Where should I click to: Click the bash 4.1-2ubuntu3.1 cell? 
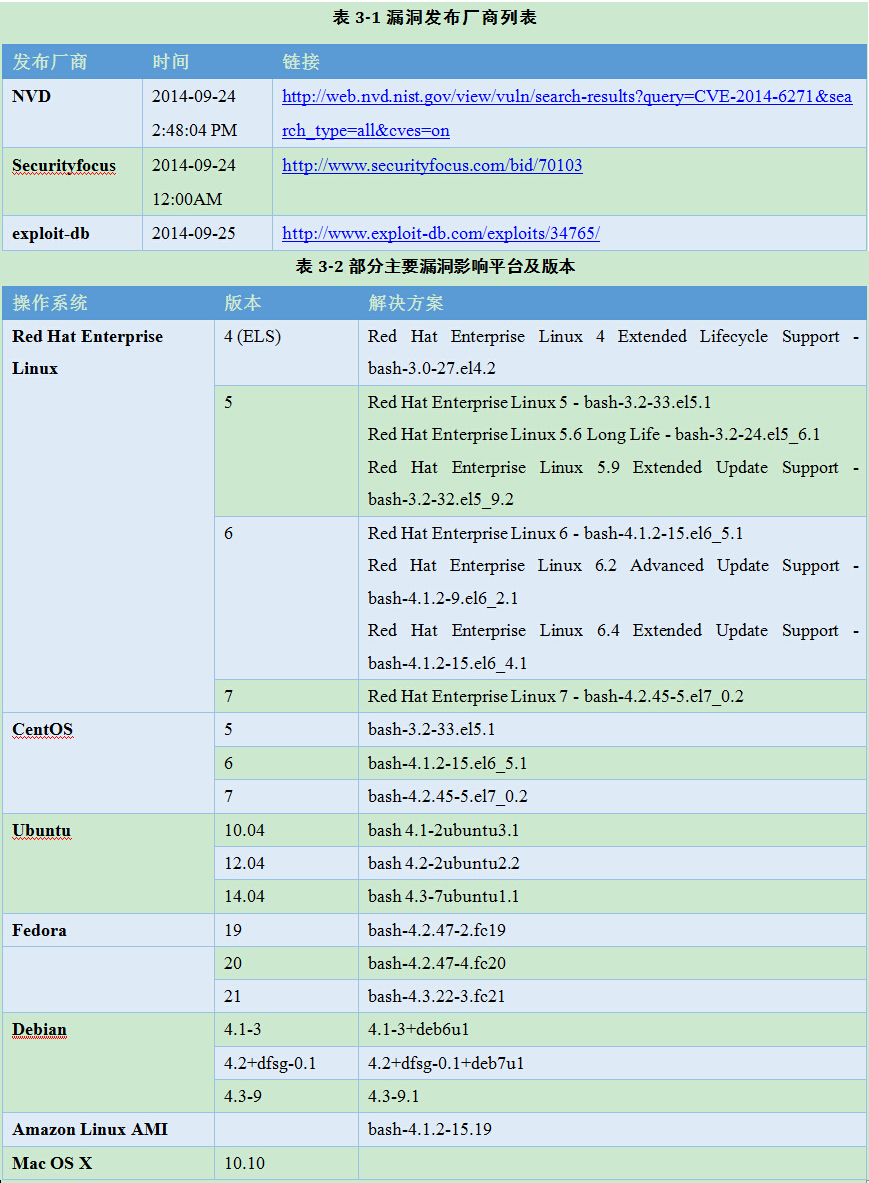(613, 830)
